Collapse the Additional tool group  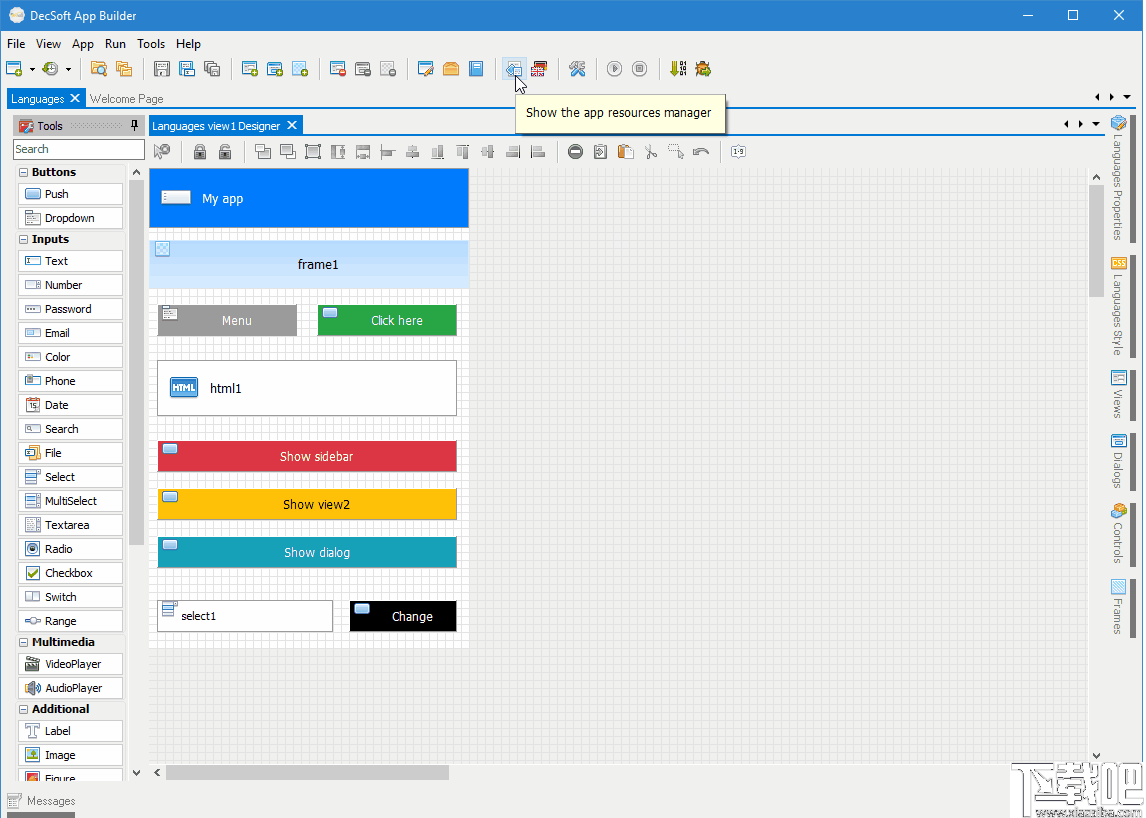point(23,710)
